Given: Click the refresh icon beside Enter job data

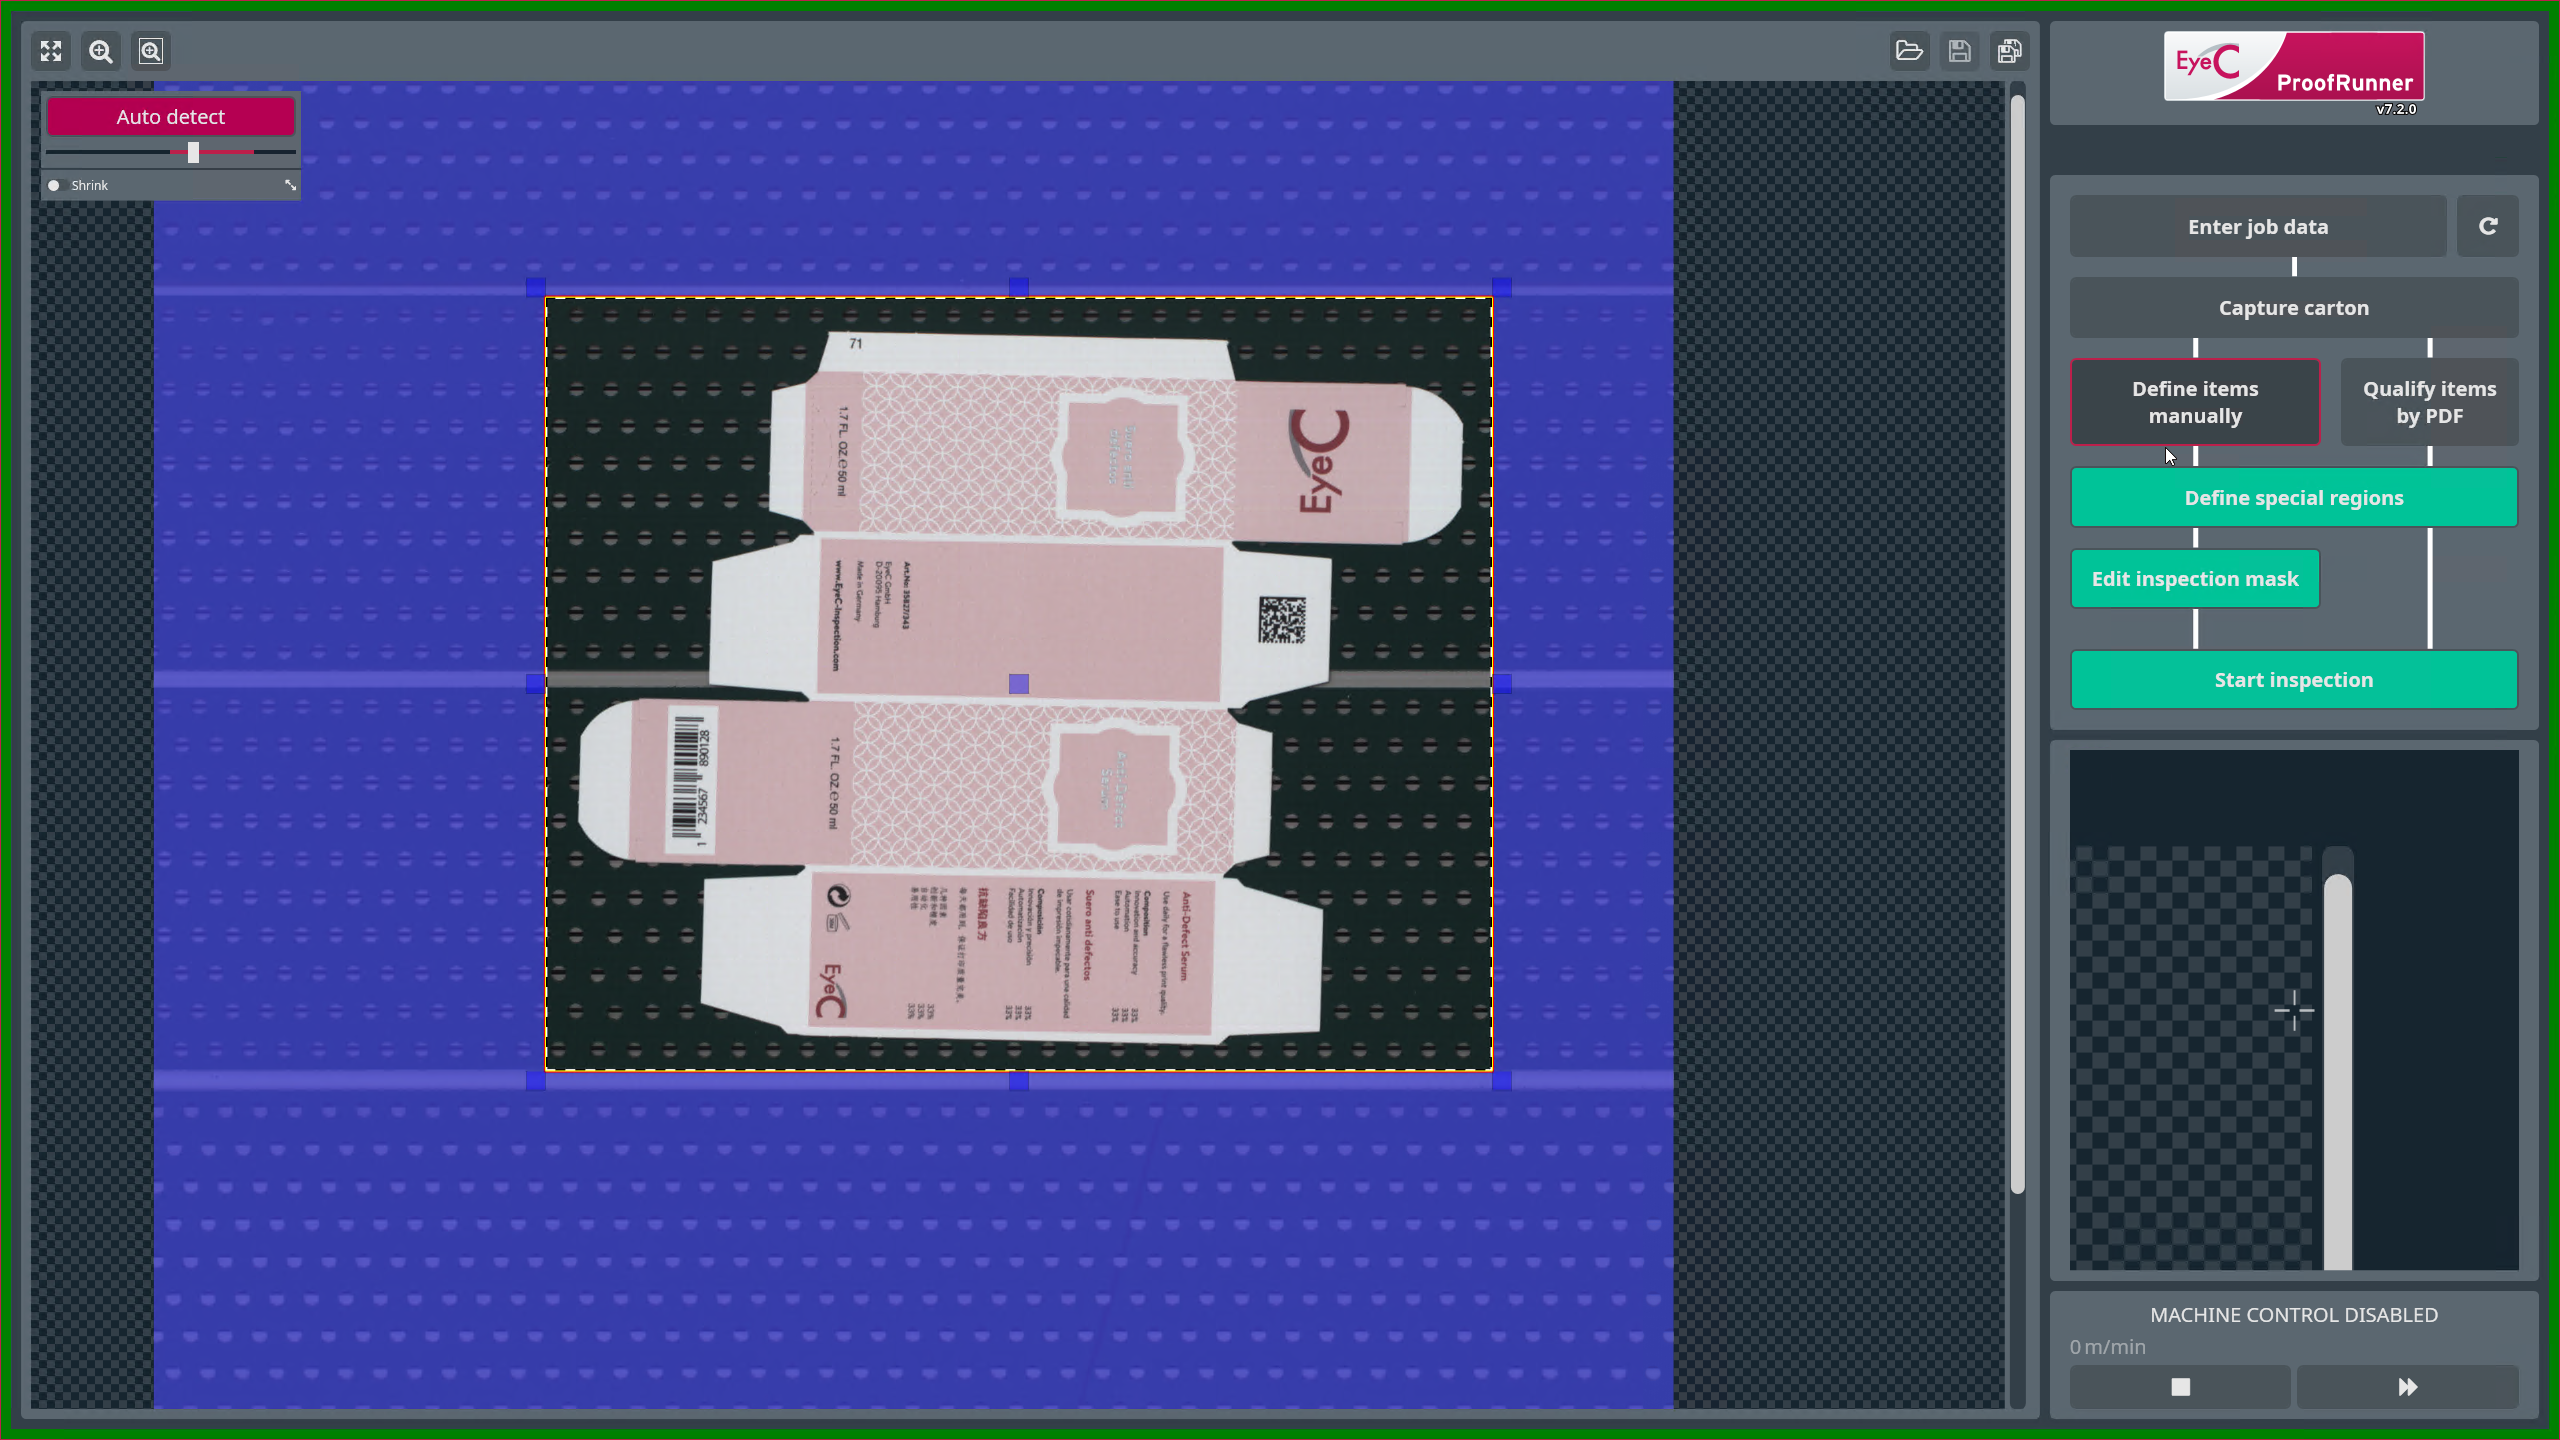Looking at the screenshot, I should pos(2488,227).
